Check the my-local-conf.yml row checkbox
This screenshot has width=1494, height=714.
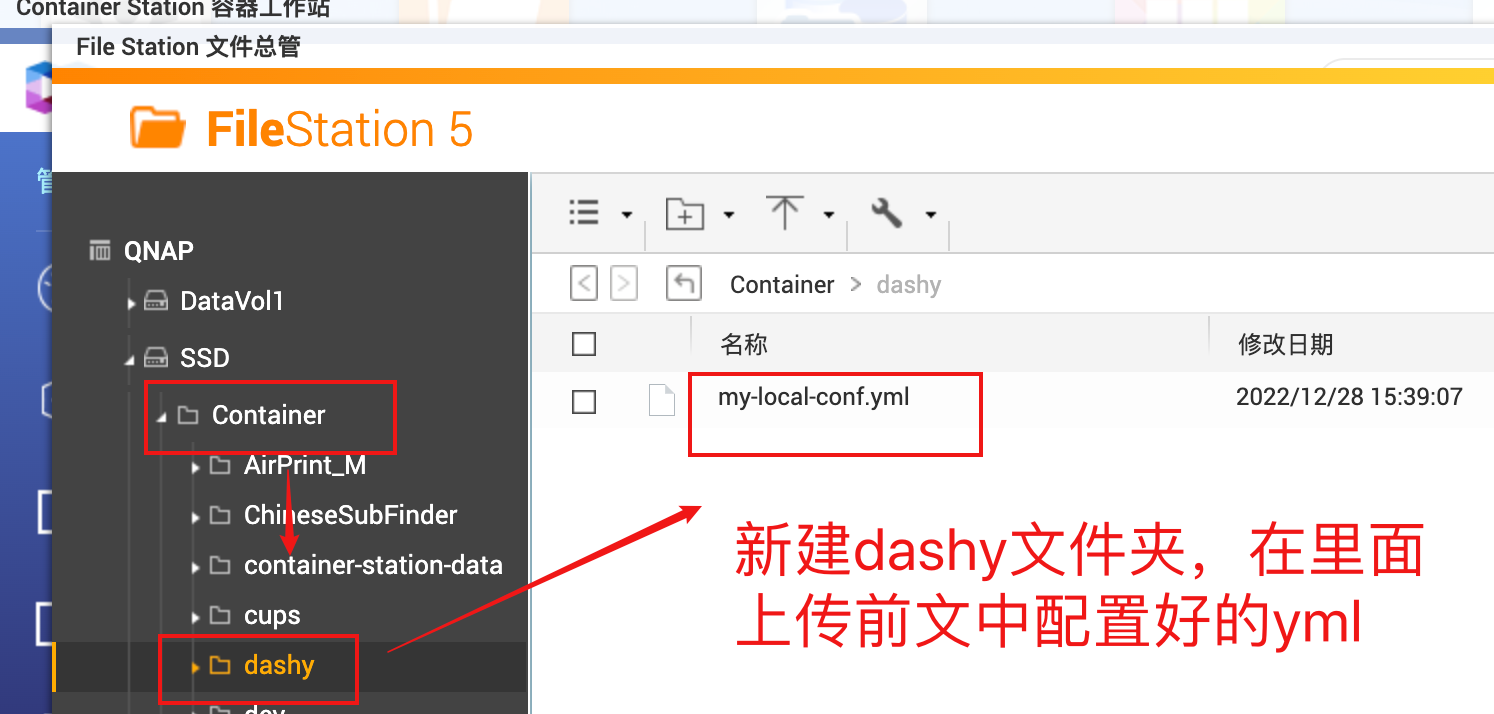point(584,401)
